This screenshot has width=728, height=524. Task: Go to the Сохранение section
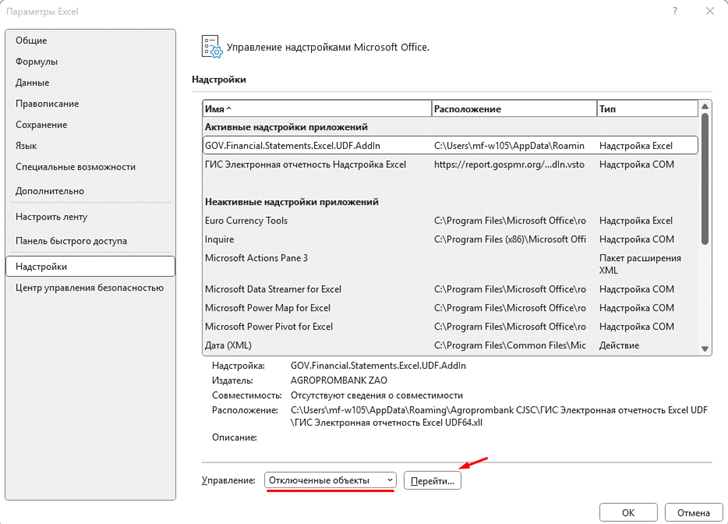(x=41, y=125)
